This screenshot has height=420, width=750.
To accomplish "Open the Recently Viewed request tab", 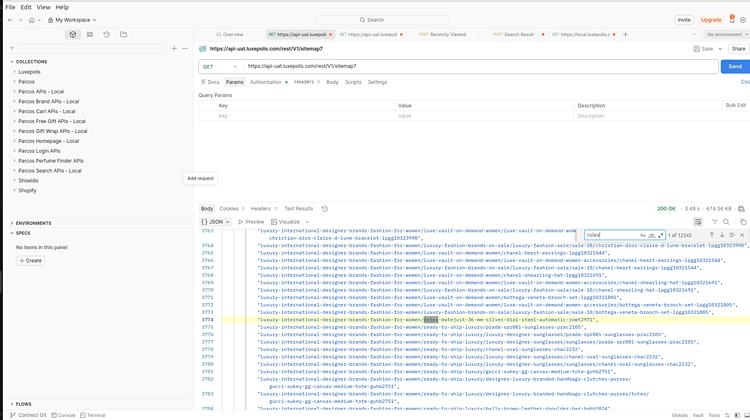I will pos(442,34).
